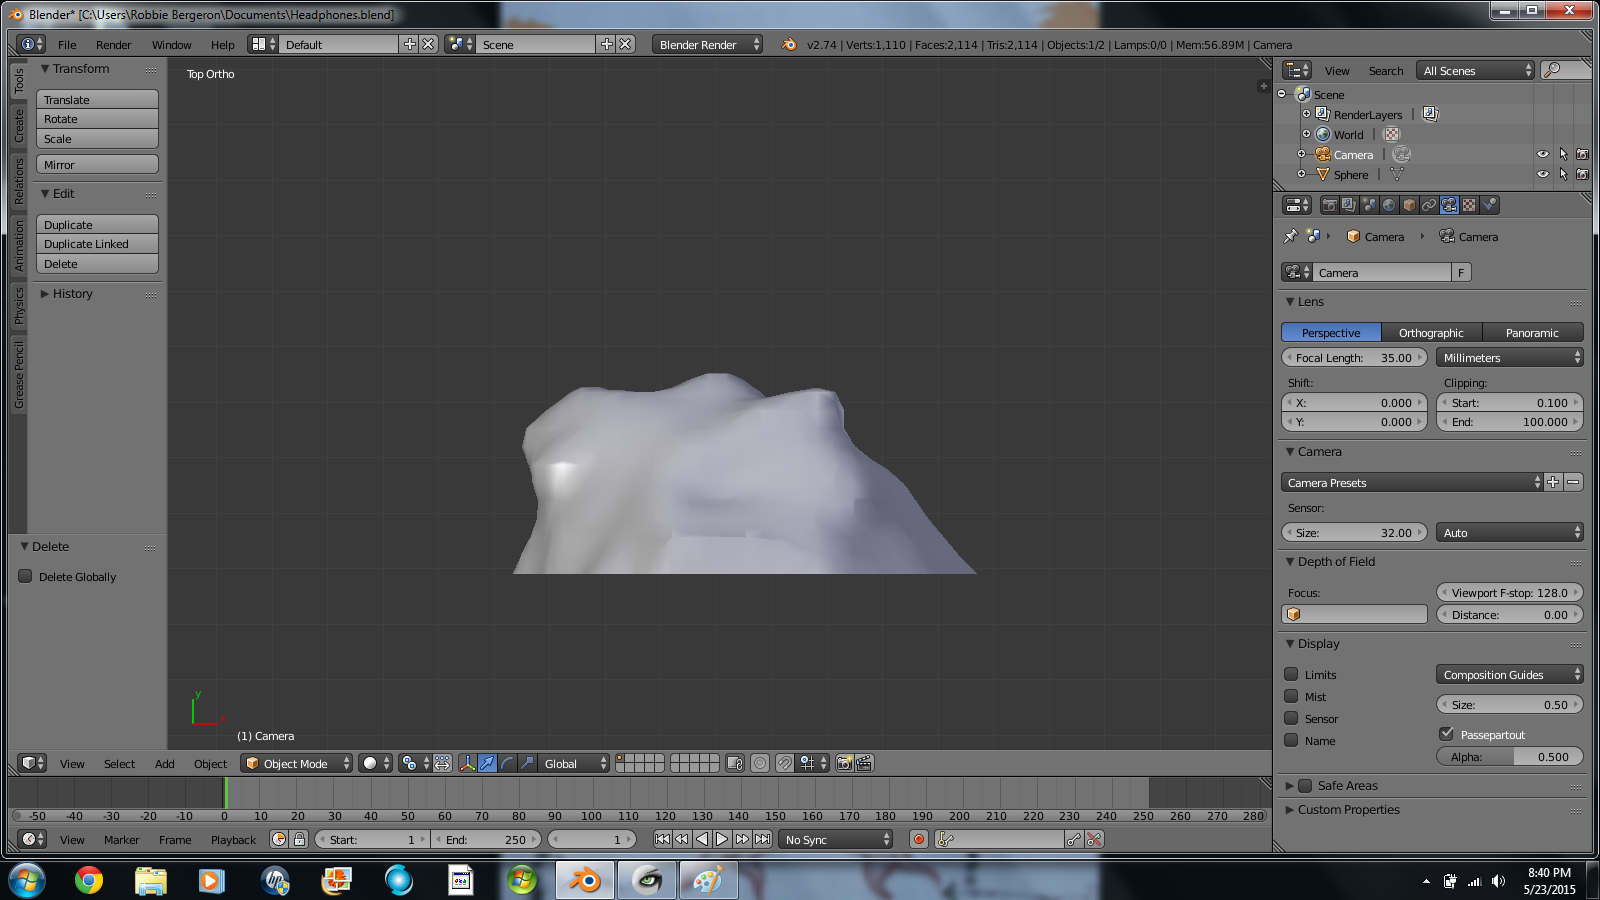Open the Render properties tab icon
The height and width of the screenshot is (900, 1600).
coord(1329,205)
